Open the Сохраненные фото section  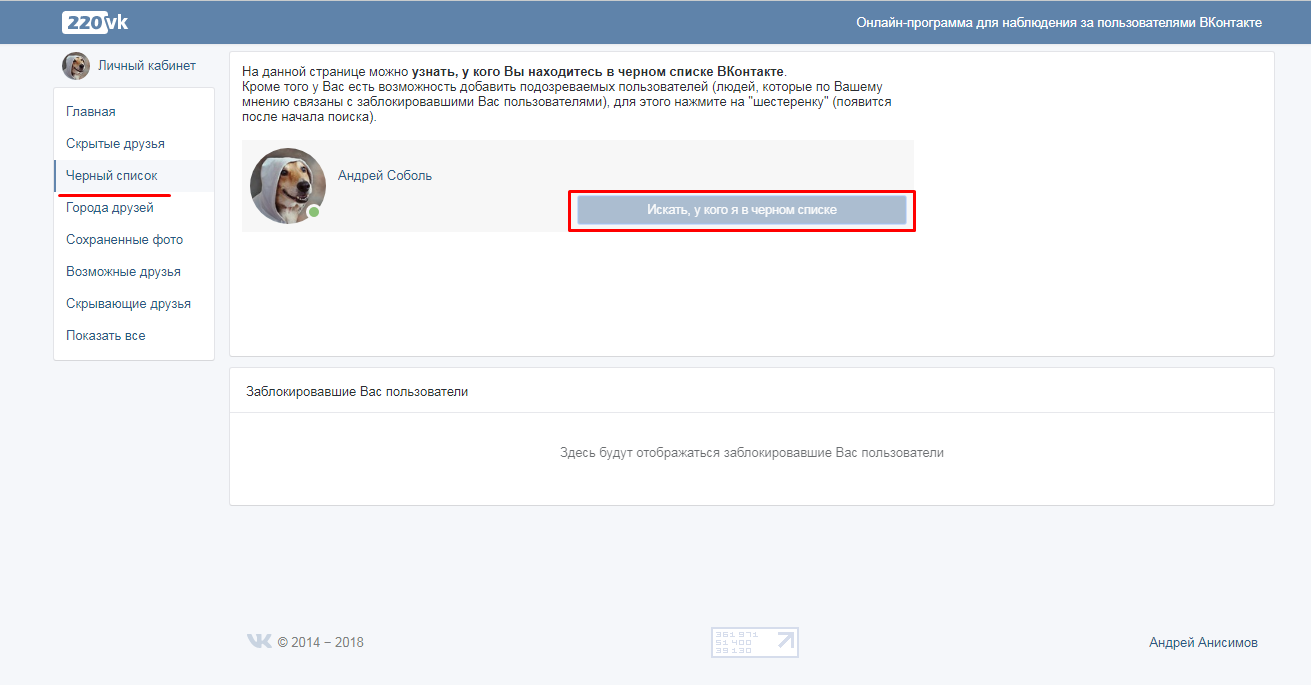[x=125, y=239]
